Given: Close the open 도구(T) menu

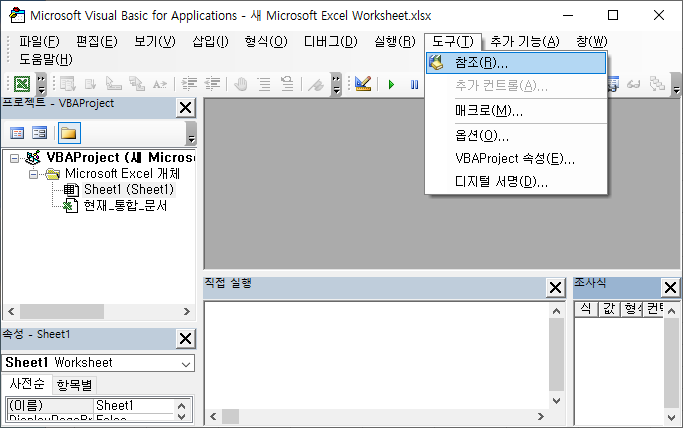Looking at the screenshot, I should 453,41.
